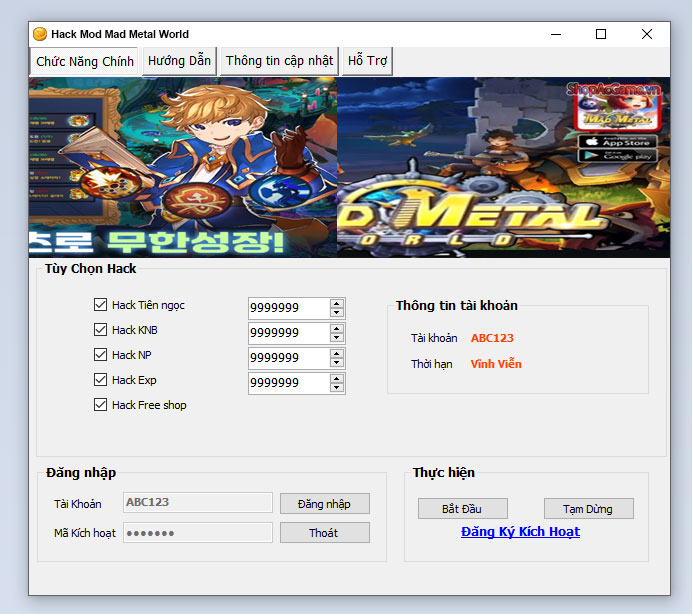Open the Hướng Dẫn tab

coord(179,61)
